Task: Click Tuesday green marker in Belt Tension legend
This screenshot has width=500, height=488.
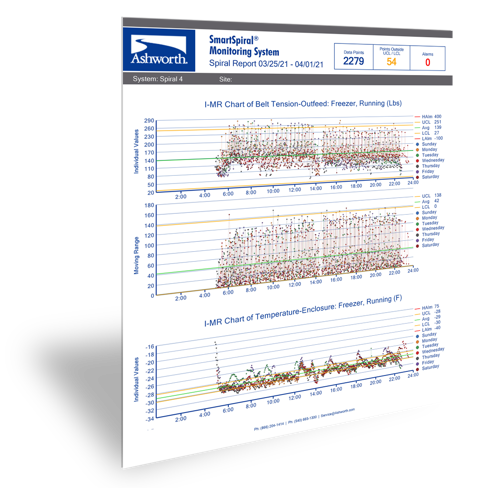Action: (417, 155)
